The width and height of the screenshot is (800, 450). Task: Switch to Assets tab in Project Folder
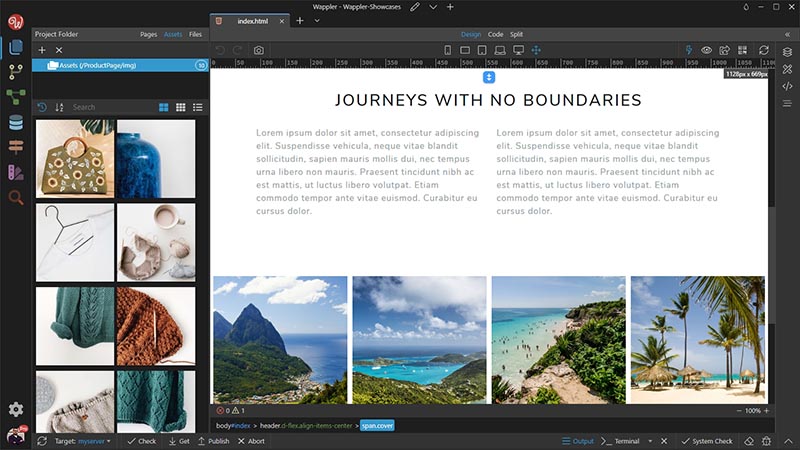173,34
